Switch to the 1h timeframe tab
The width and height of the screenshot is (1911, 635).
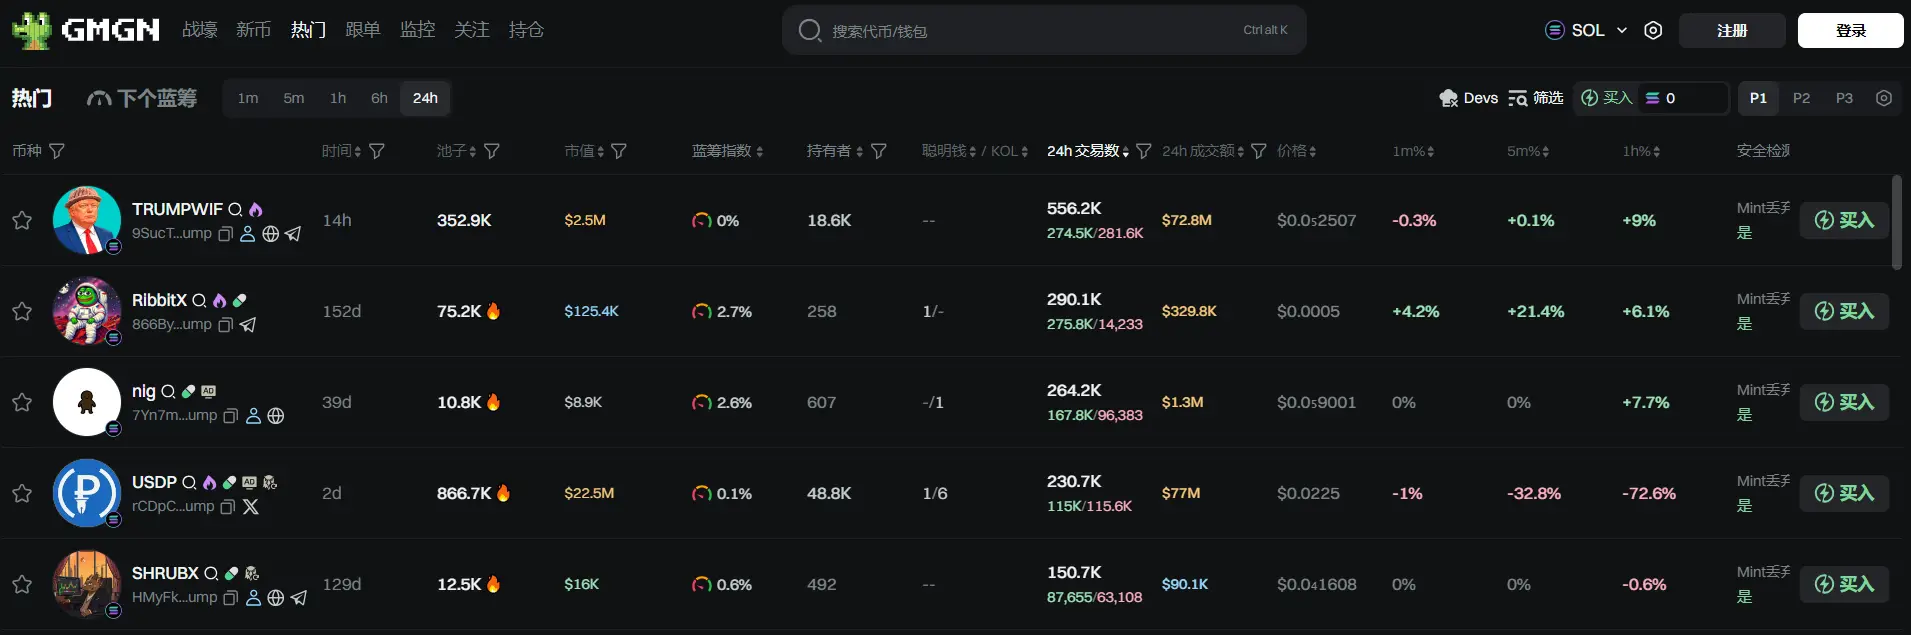338,98
